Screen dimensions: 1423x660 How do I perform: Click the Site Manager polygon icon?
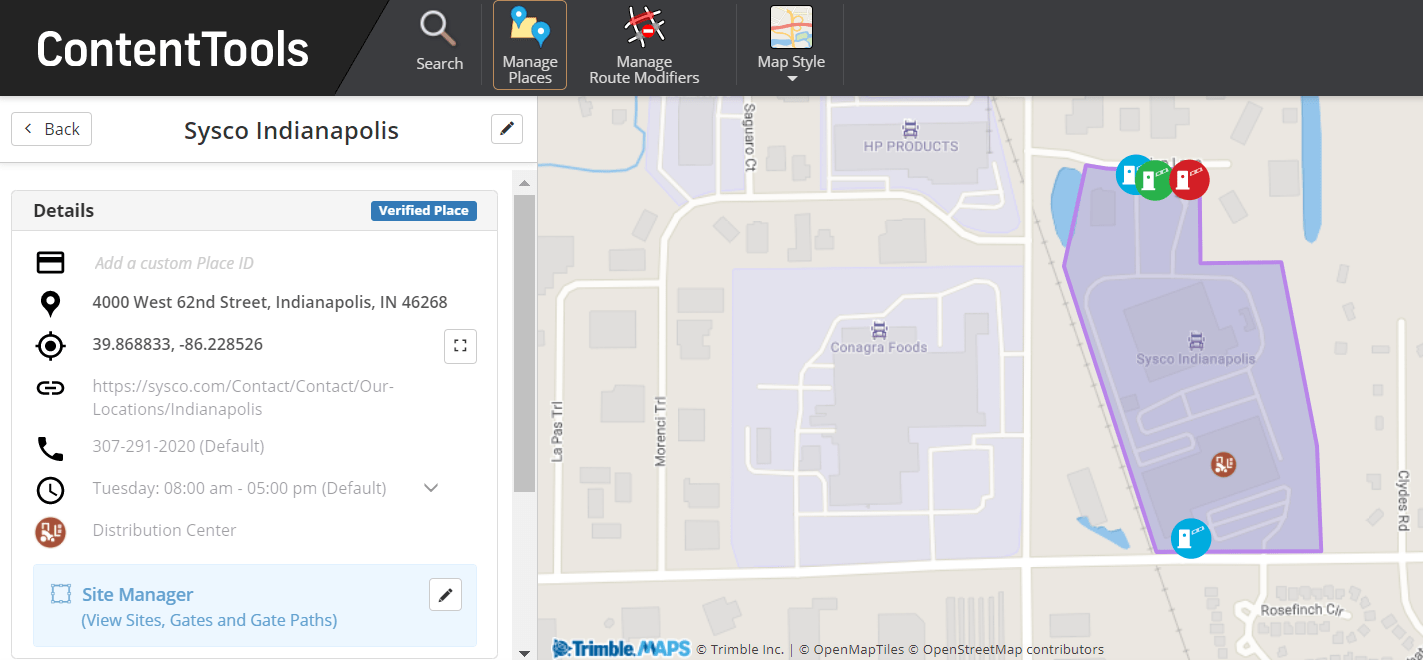click(x=61, y=594)
